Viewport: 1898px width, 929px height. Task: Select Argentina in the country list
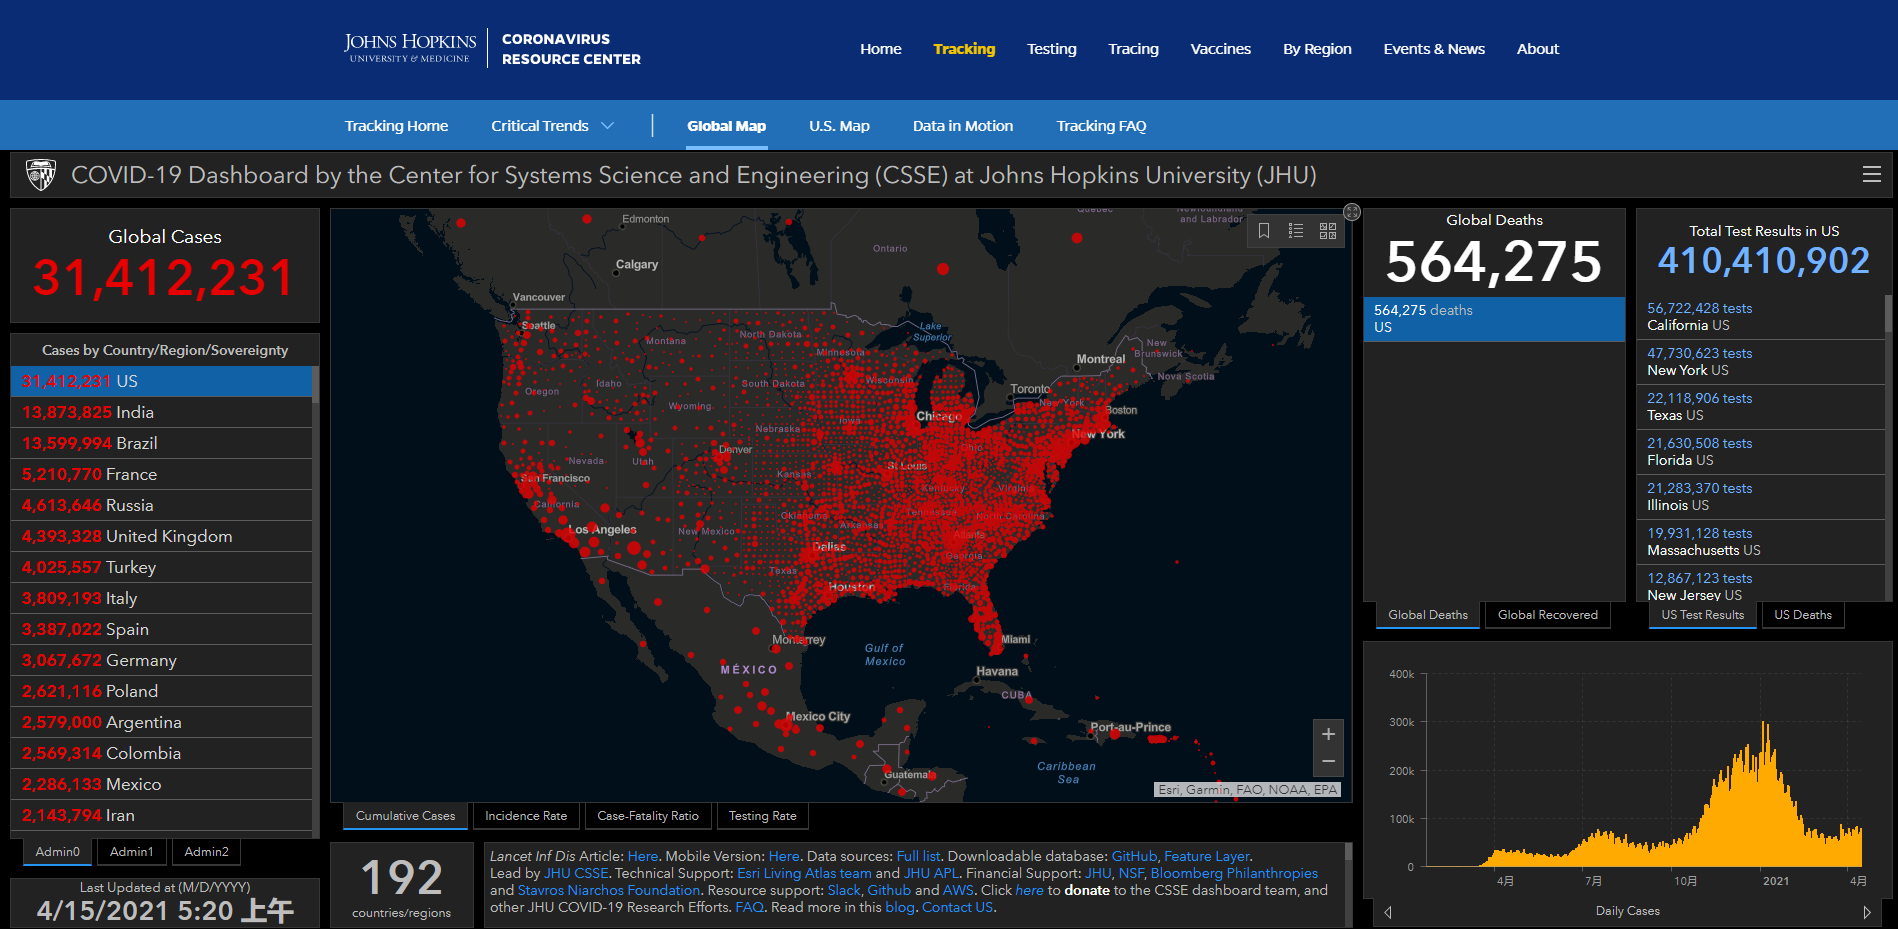[x=161, y=722]
